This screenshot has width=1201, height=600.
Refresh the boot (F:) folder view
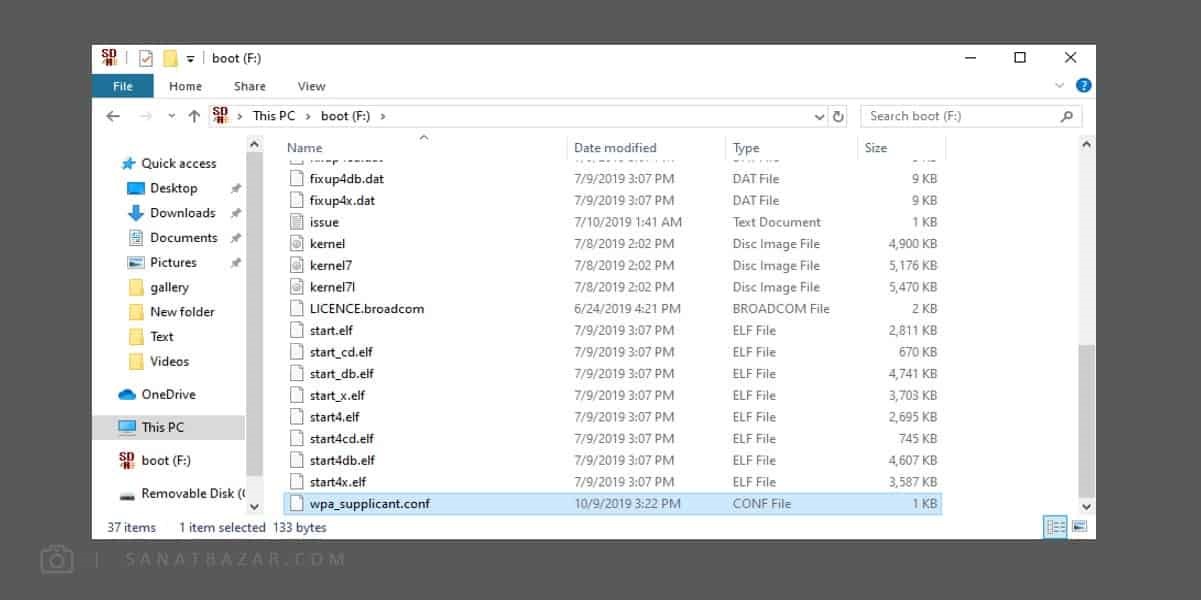pos(838,116)
